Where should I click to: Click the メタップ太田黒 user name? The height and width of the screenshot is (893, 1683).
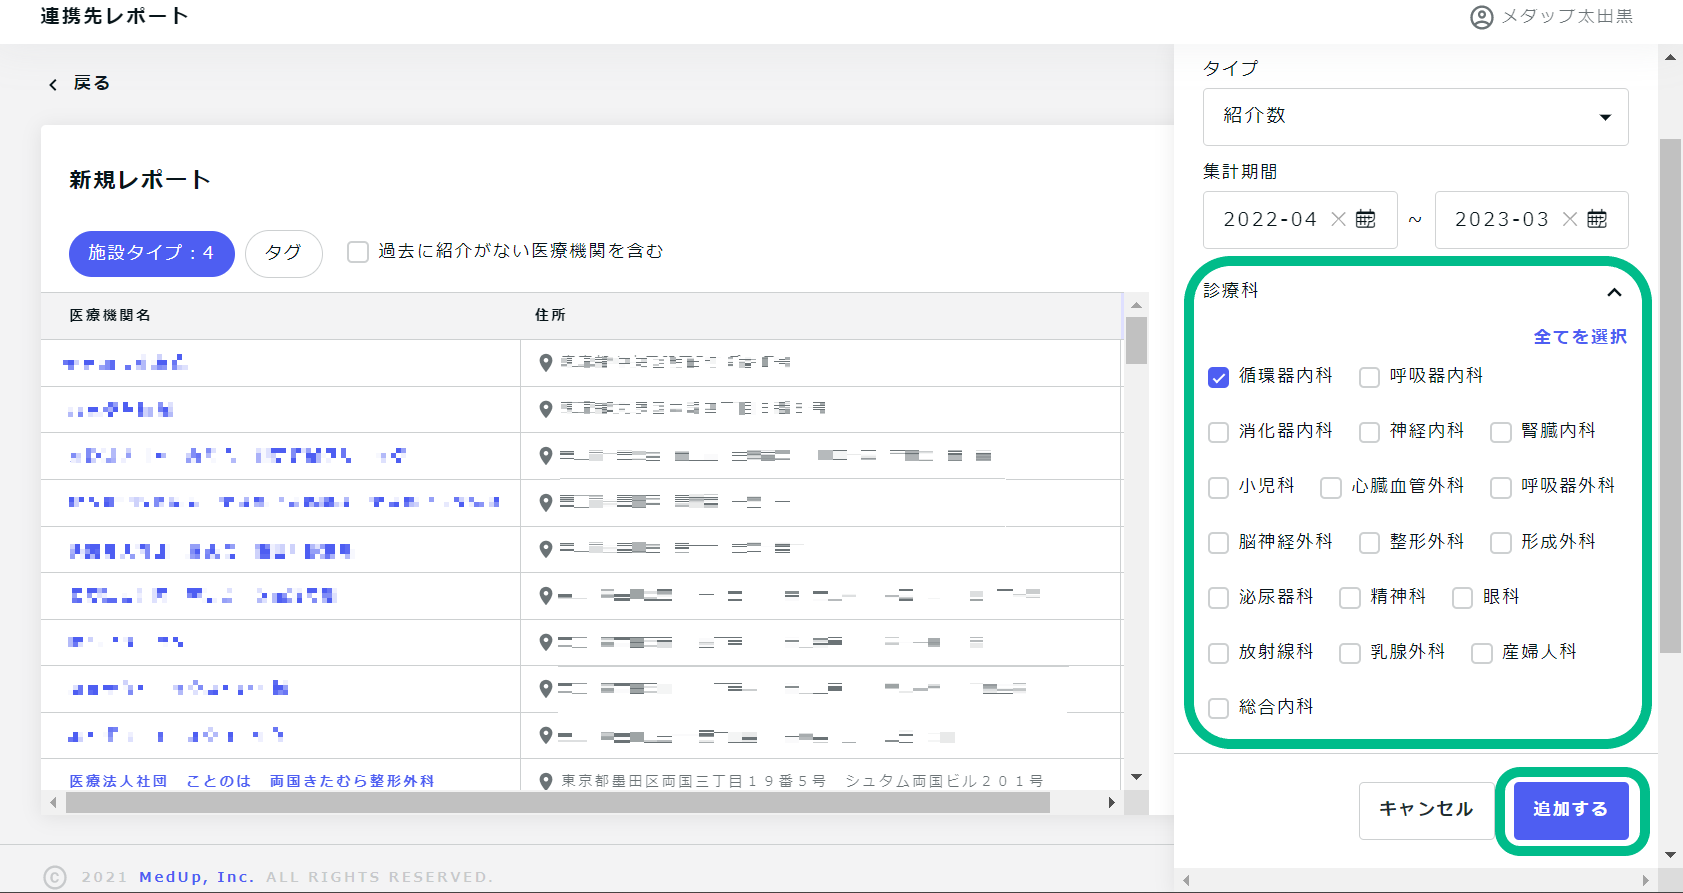tap(1567, 17)
